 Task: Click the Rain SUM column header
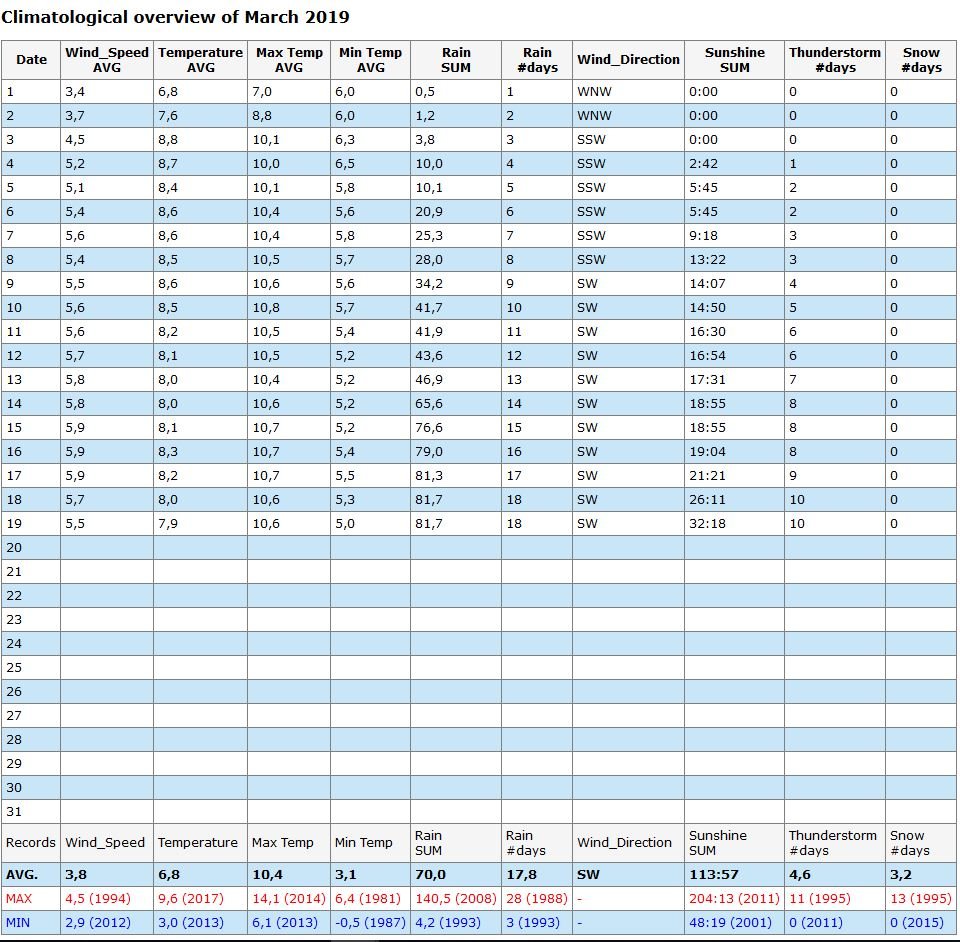(x=456, y=60)
